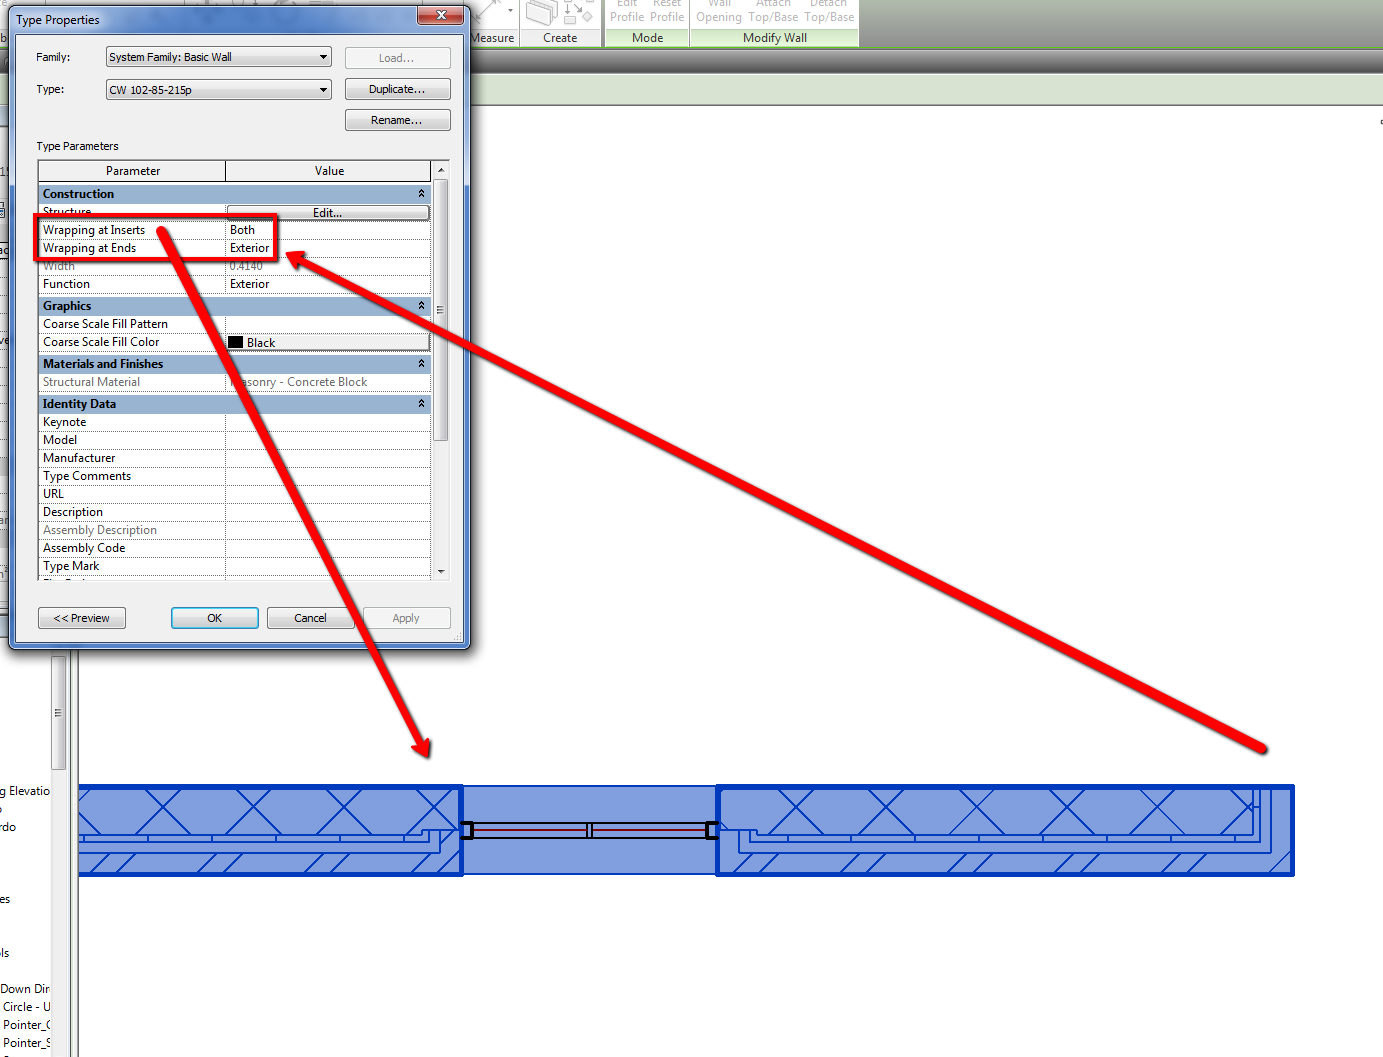Click the Wall Opening ribbon tool
1383x1057 pixels.
(719, 11)
